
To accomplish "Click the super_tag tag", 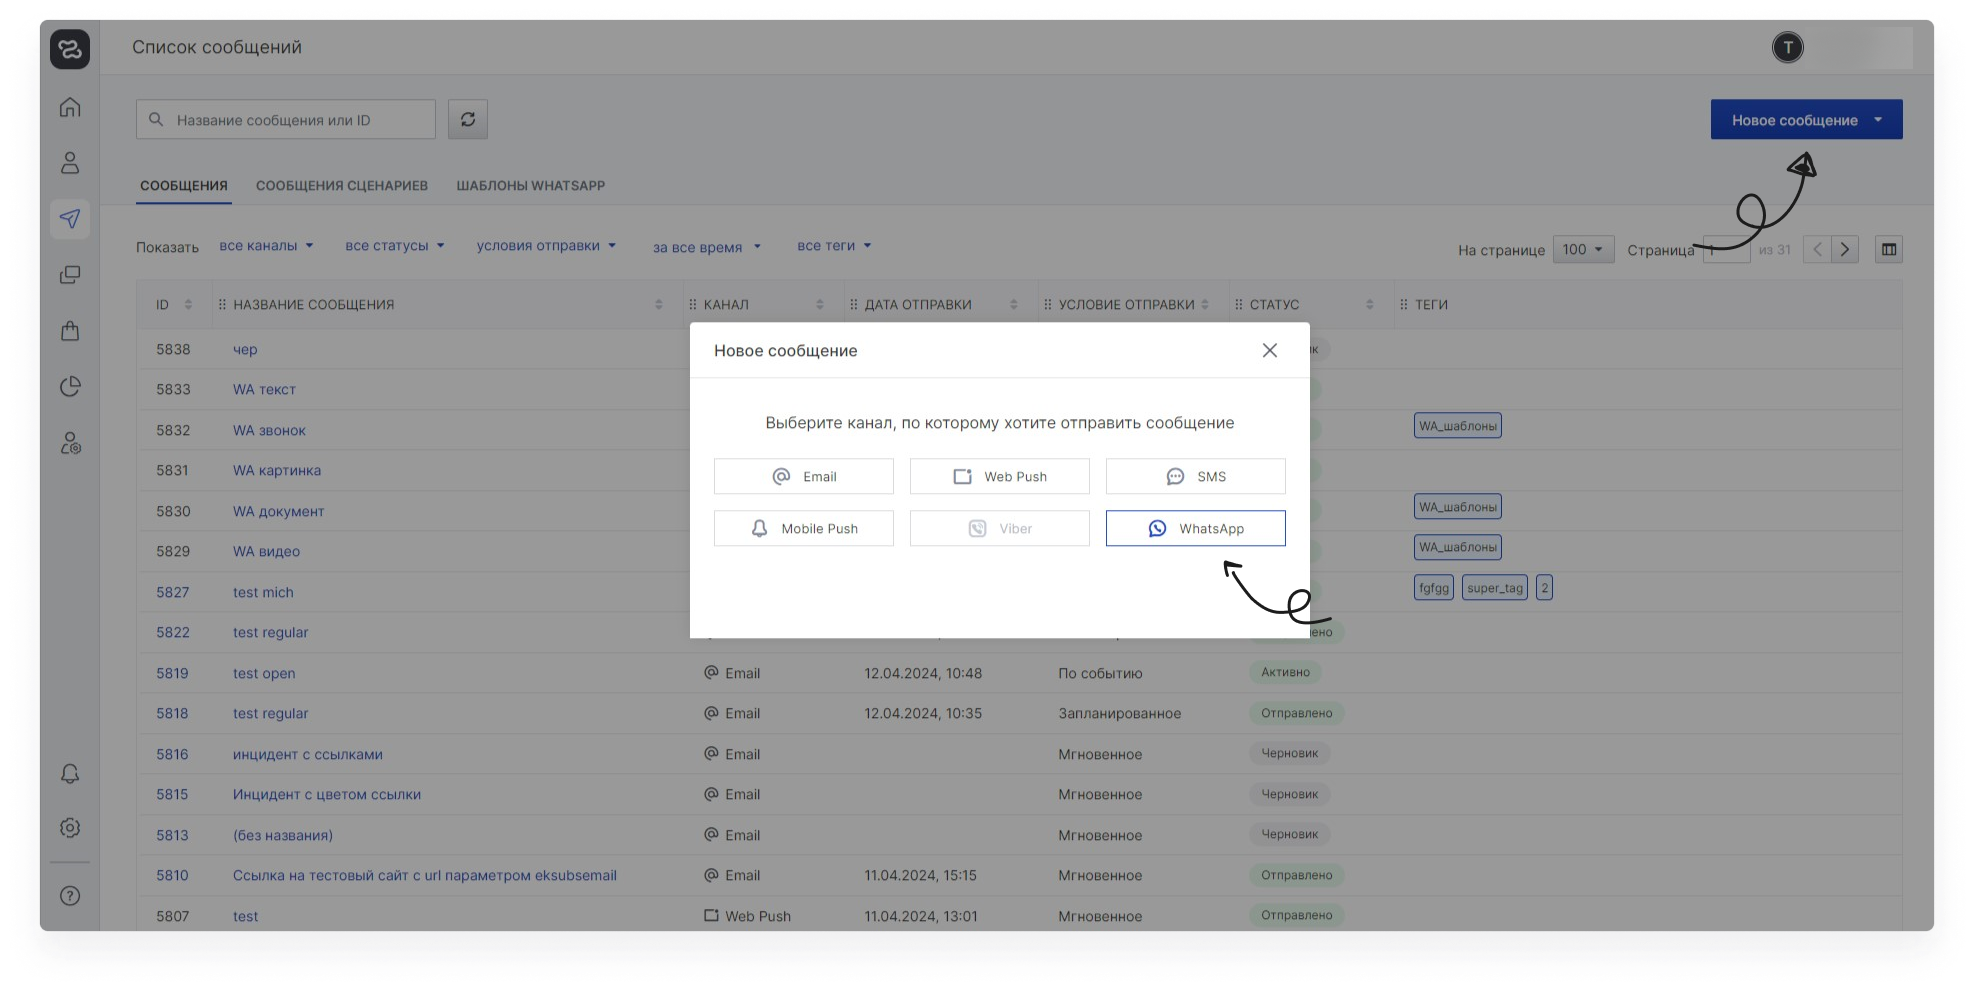I will [x=1495, y=588].
